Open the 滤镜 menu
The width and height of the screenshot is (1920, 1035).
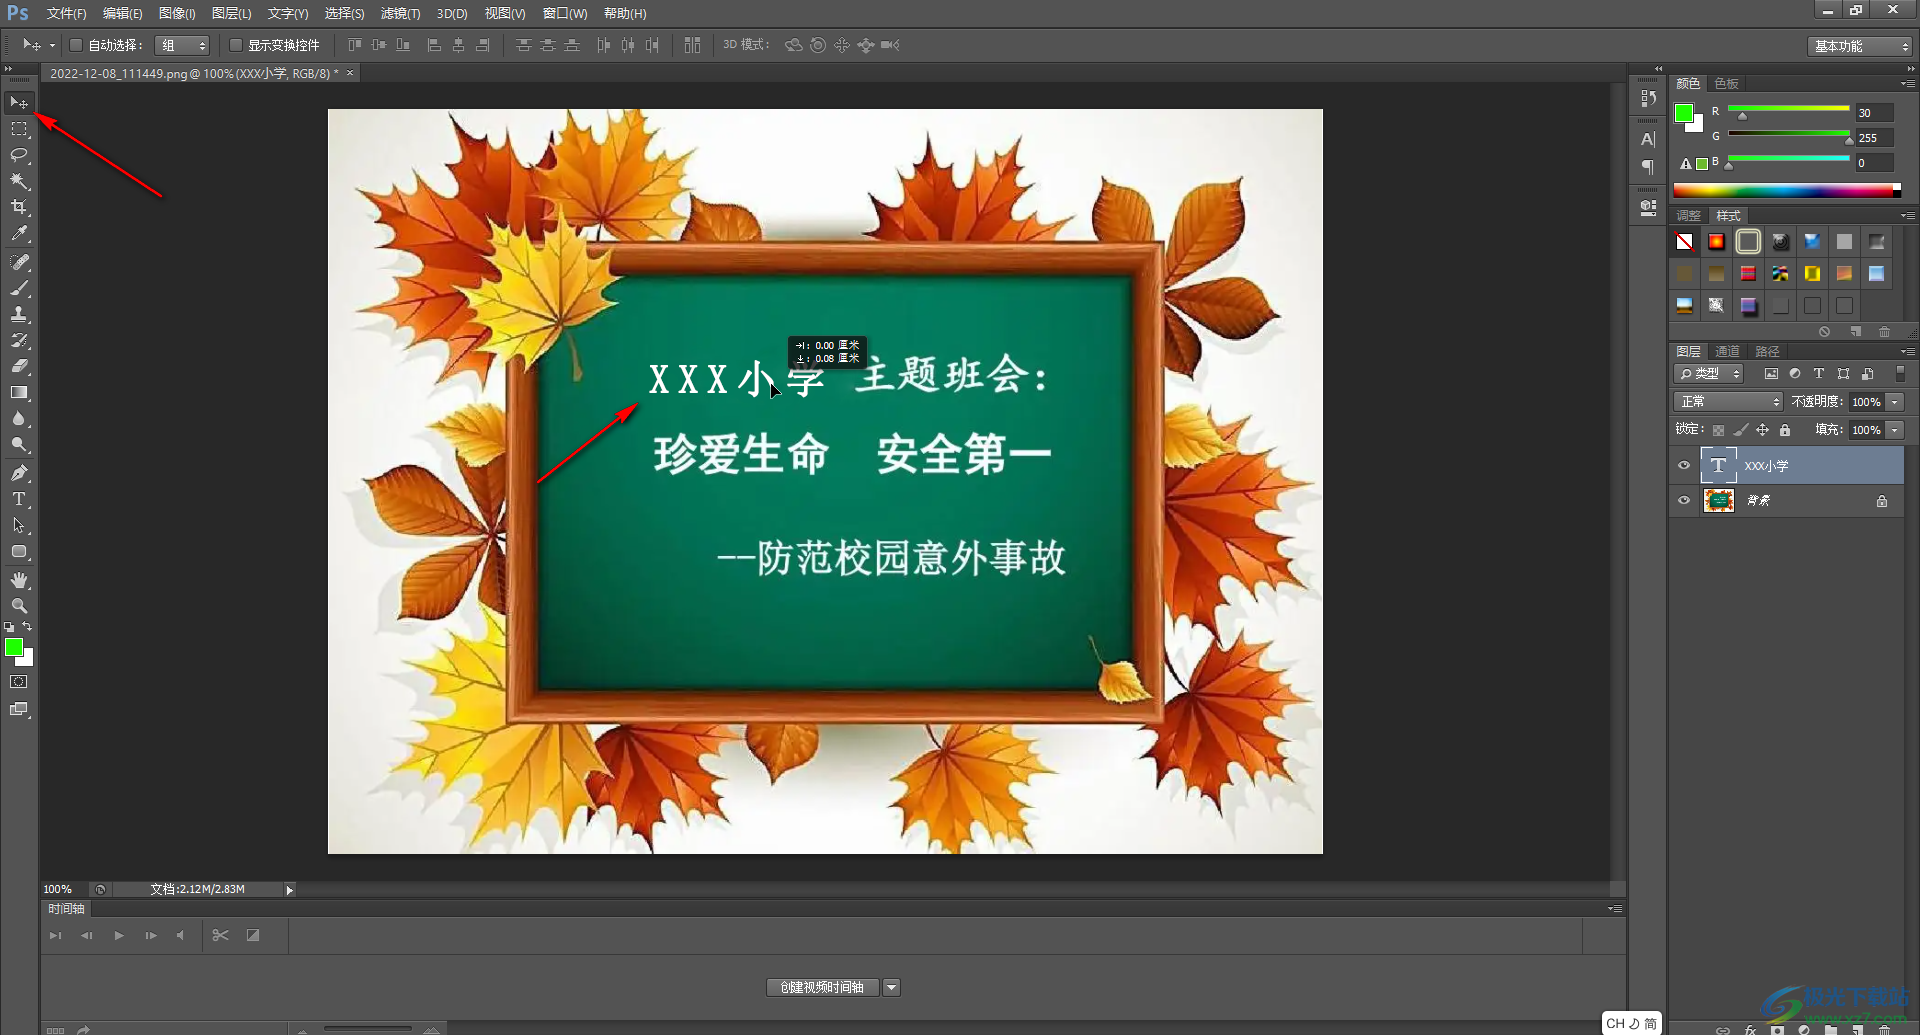[x=400, y=13]
